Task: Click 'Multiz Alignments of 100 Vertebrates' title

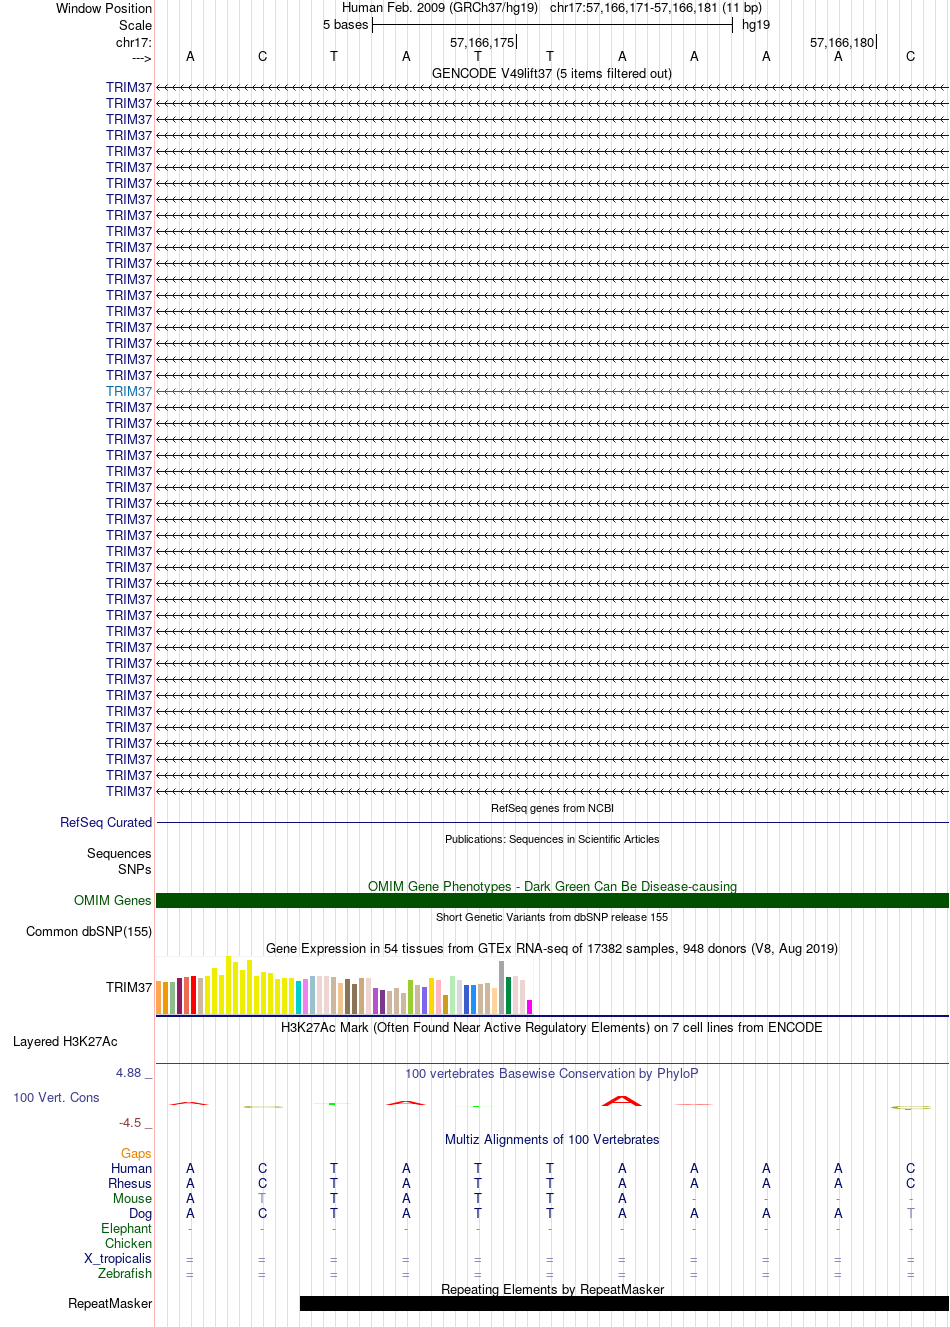Action: tap(552, 1139)
